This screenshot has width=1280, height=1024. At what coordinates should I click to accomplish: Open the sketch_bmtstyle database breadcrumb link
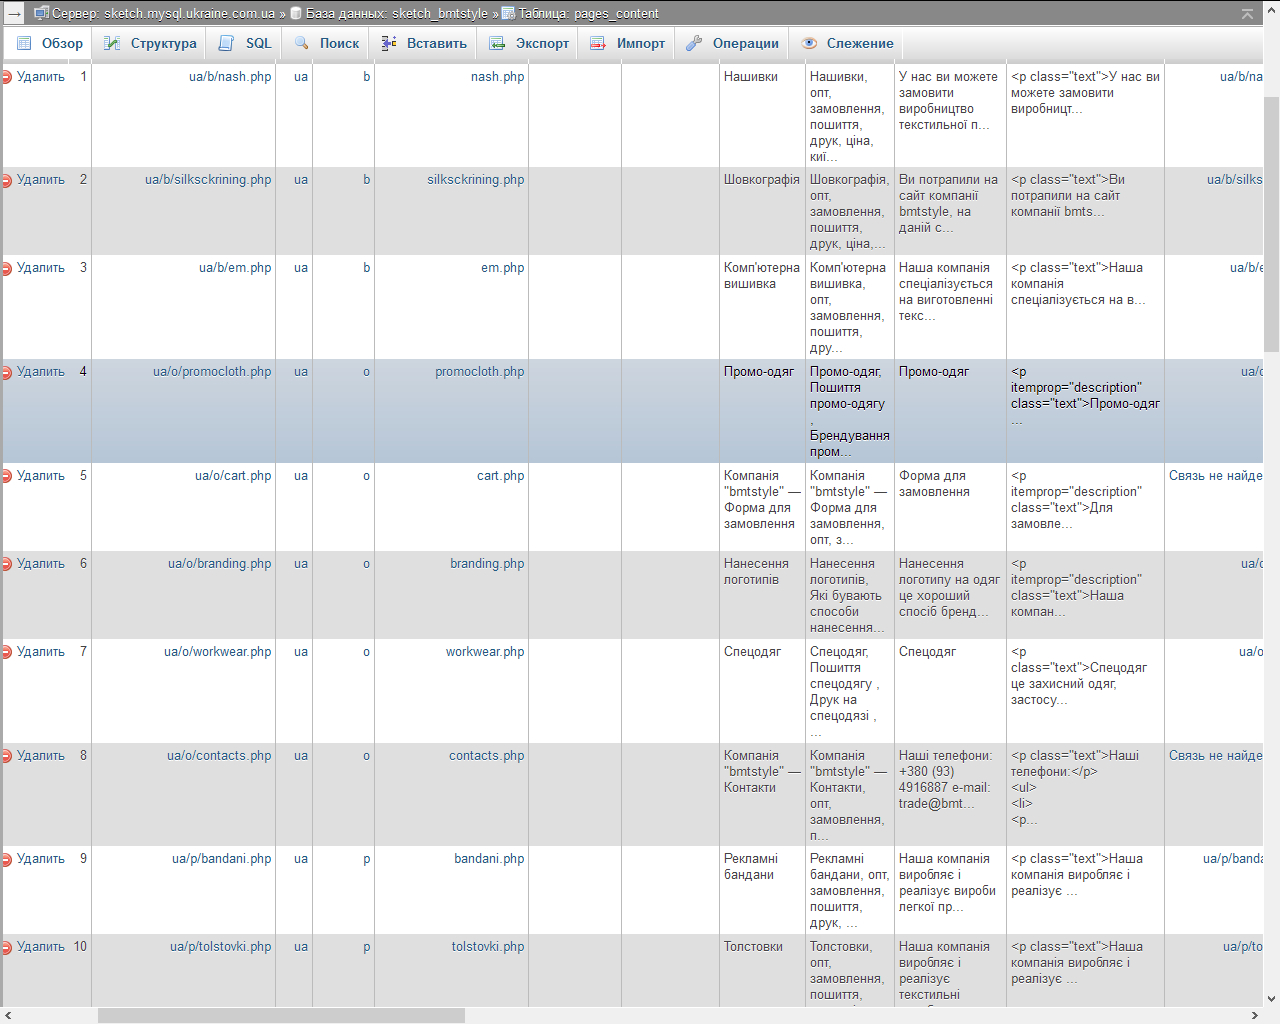point(396,14)
